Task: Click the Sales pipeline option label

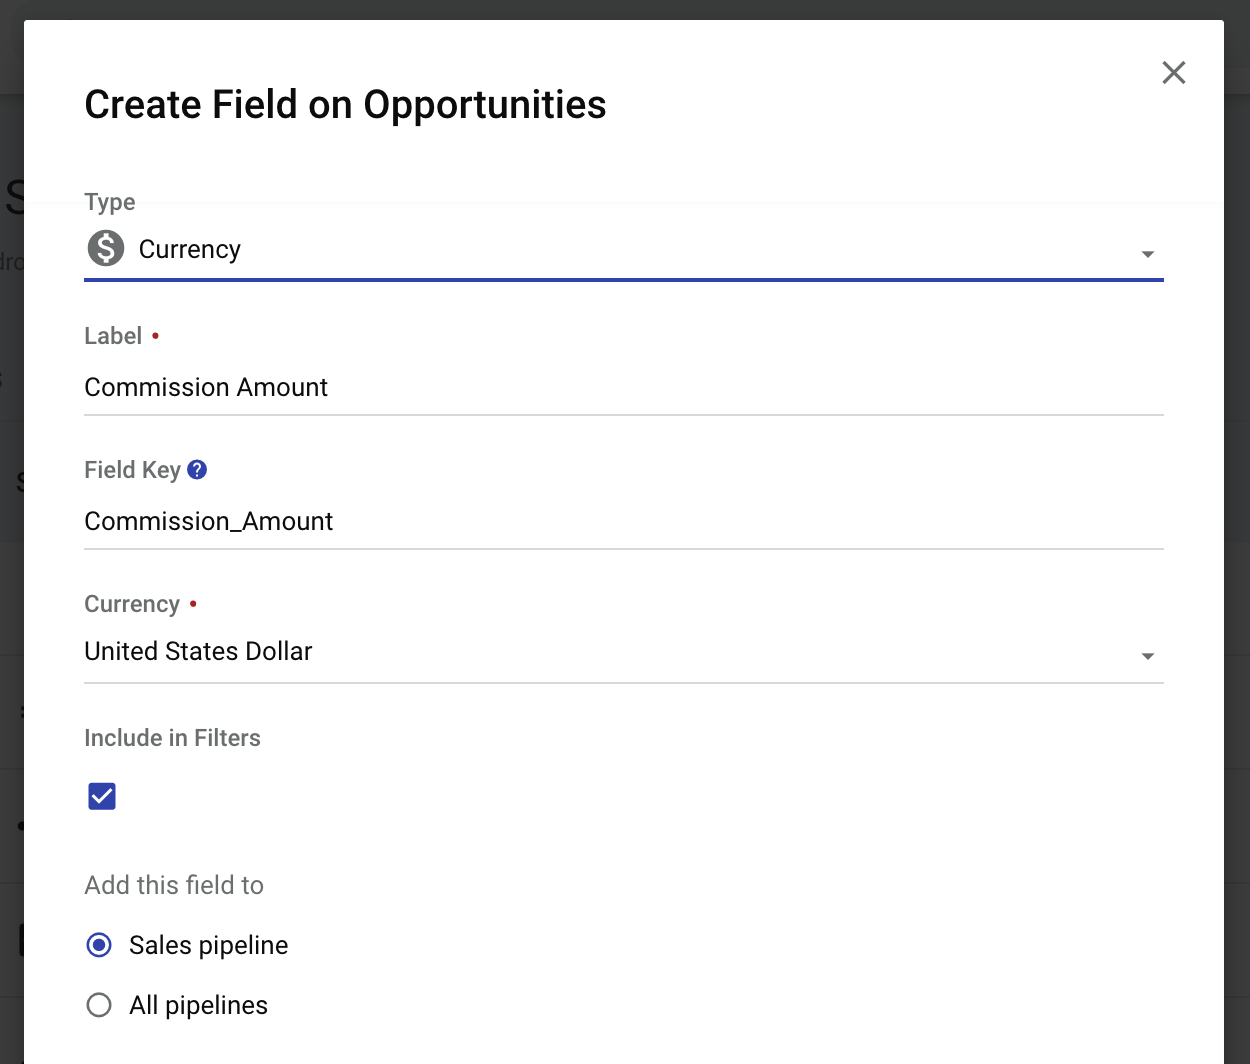Action: coord(209,945)
